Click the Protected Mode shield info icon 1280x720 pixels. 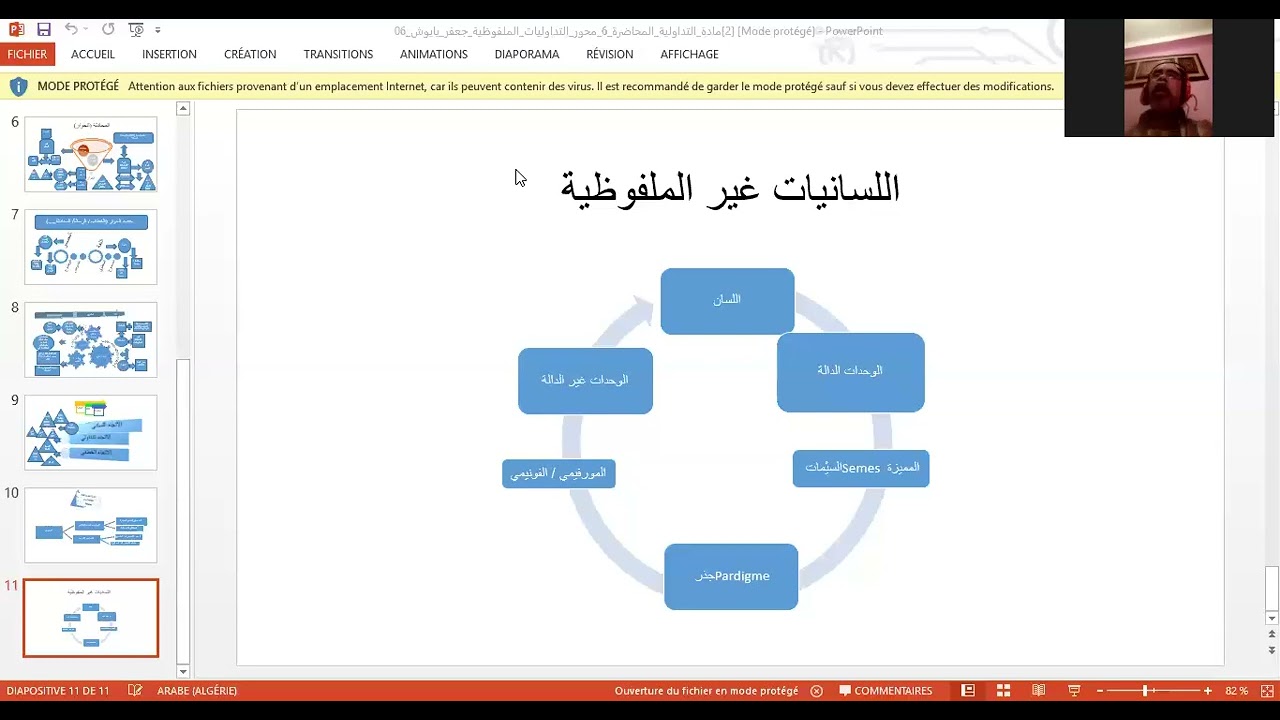(x=18, y=86)
